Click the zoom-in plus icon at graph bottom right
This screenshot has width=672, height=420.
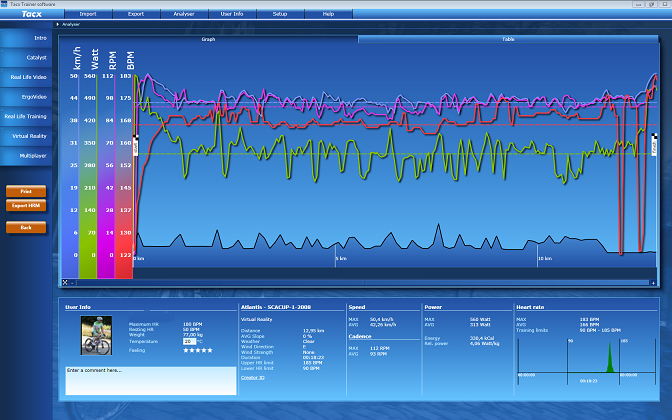pos(652,283)
